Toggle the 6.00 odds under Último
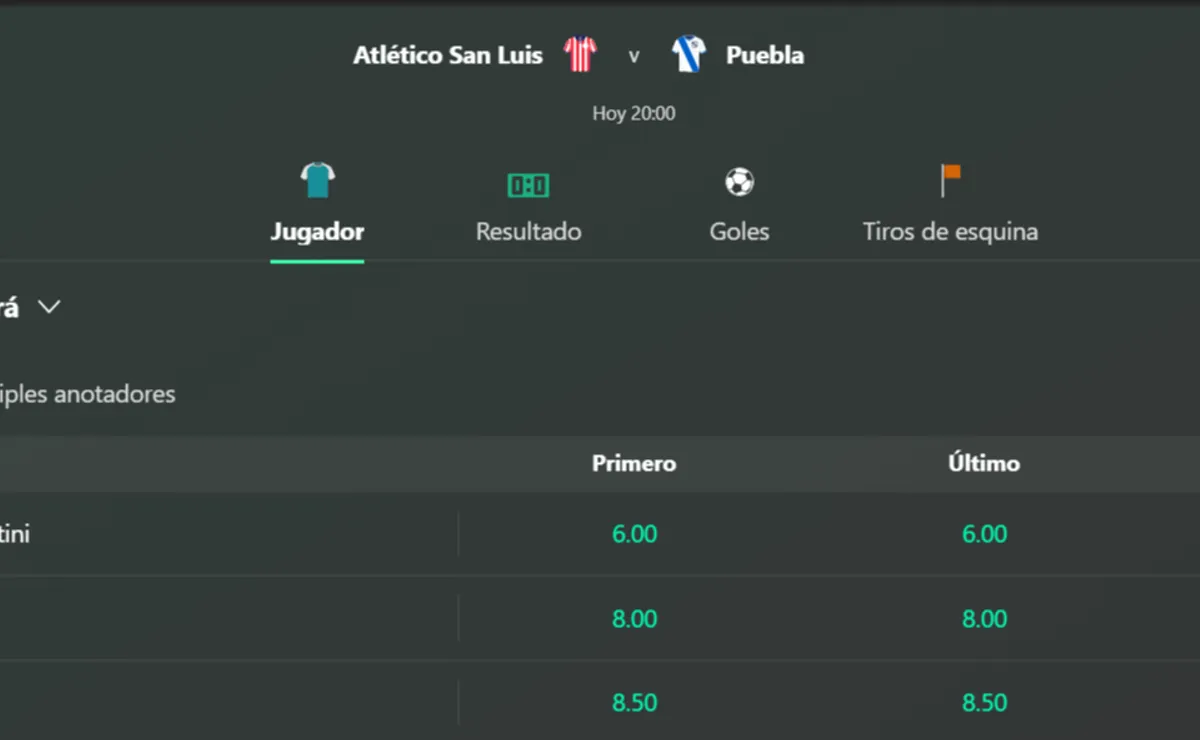 [984, 534]
